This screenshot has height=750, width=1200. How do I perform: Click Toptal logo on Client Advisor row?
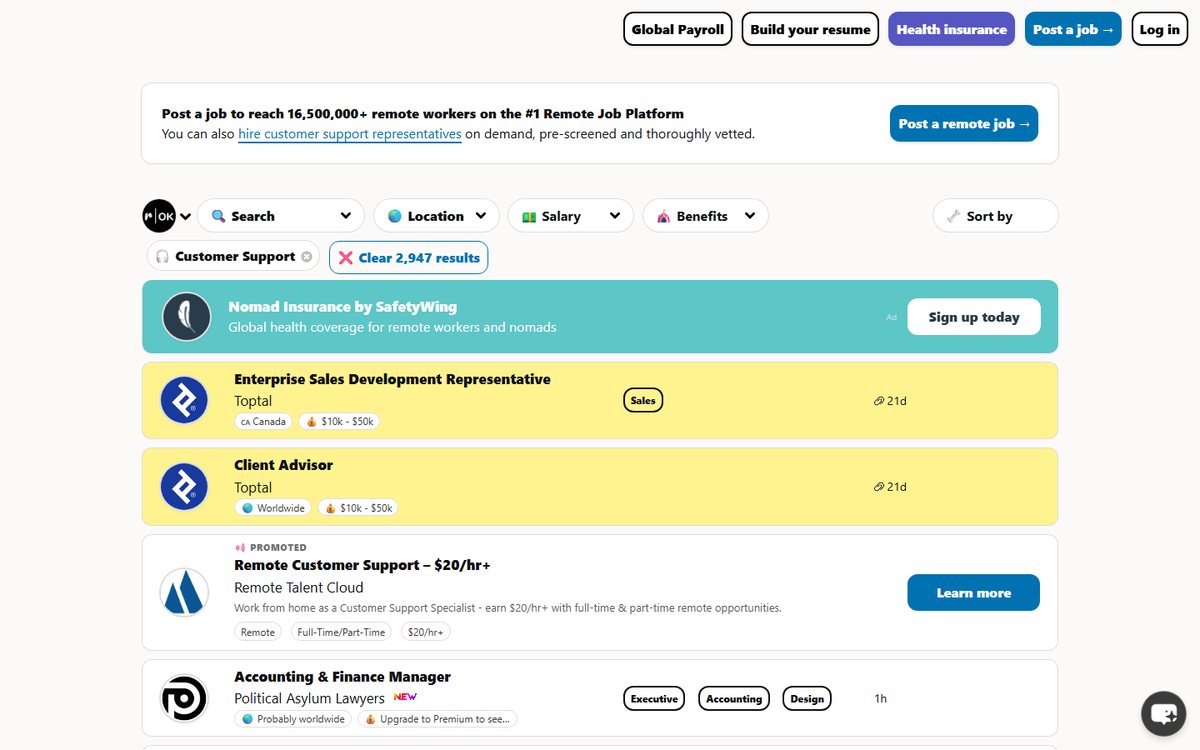coord(184,486)
